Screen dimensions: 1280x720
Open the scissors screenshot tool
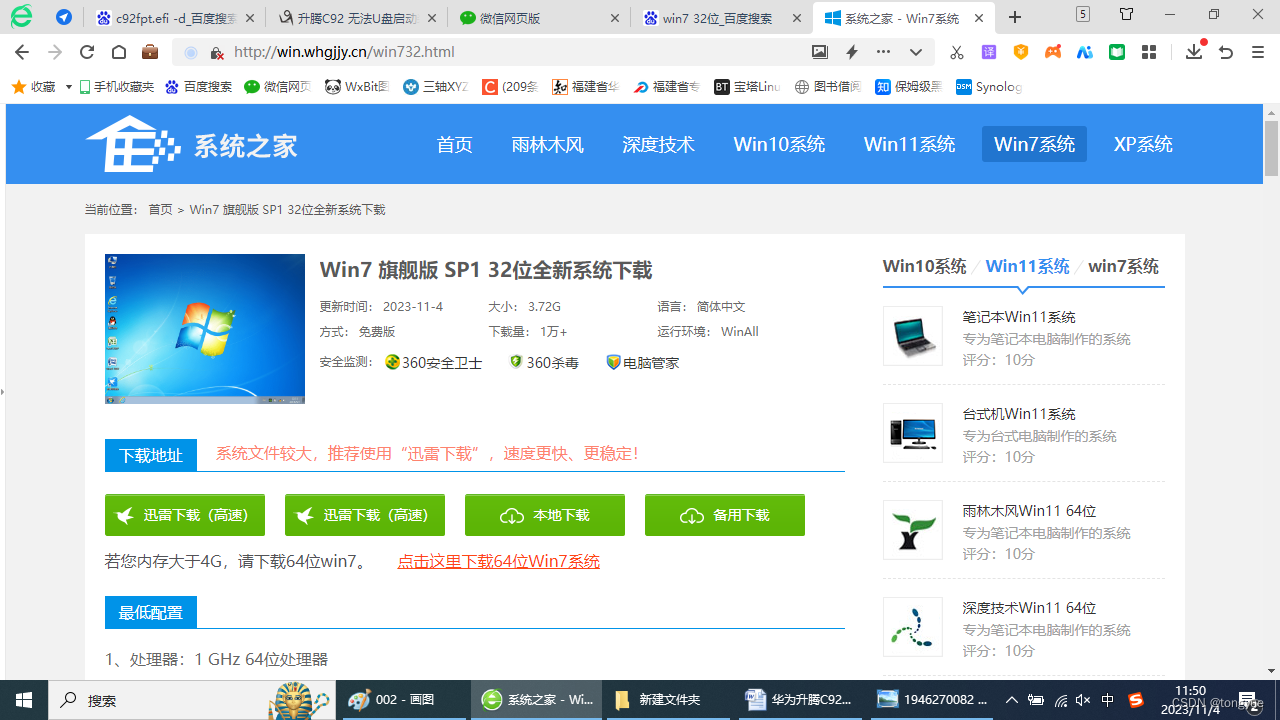pos(957,52)
